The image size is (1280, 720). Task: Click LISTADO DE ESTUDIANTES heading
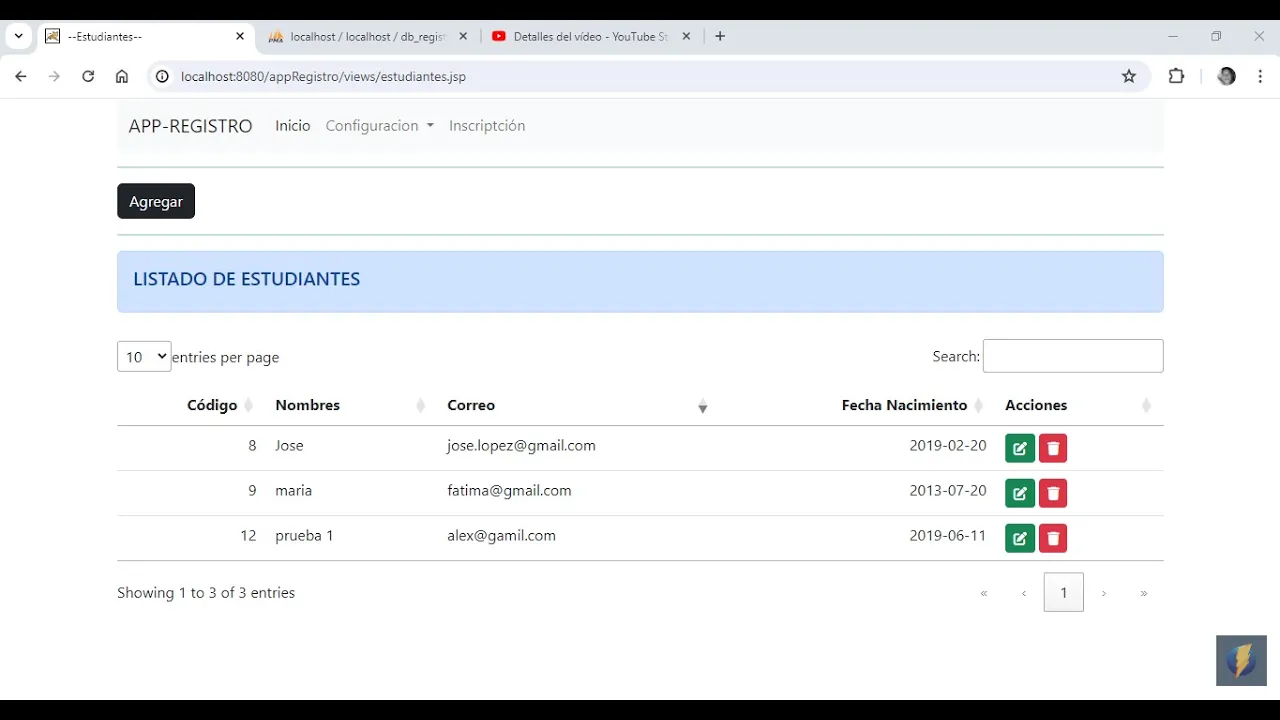[x=247, y=279]
